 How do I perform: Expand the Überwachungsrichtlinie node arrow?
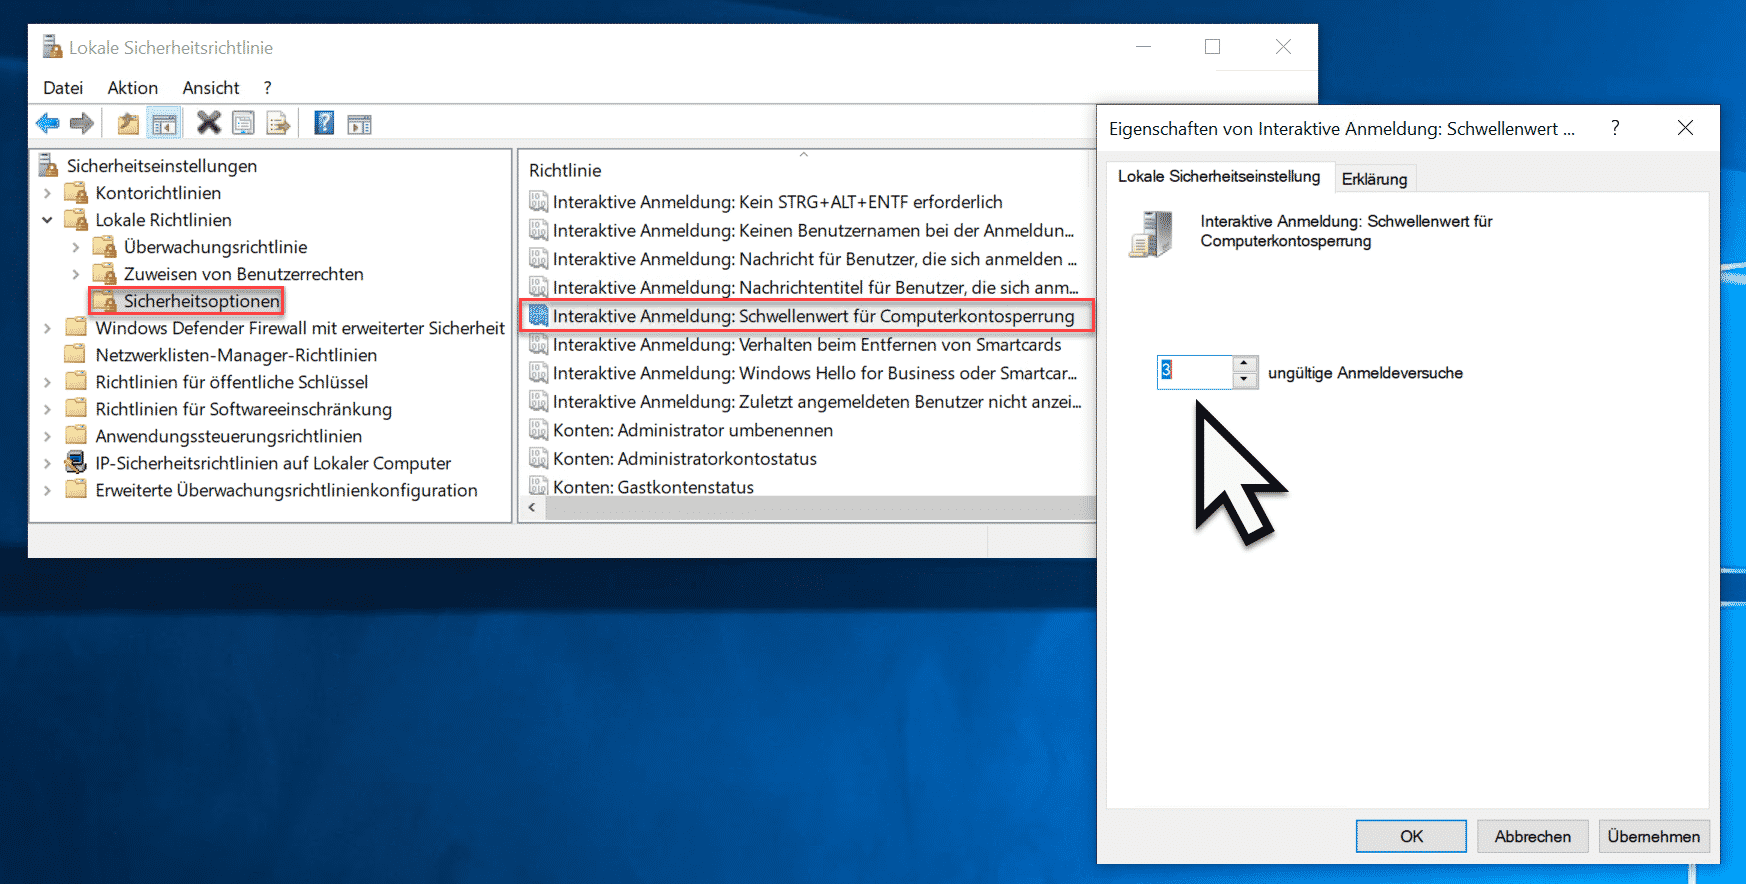(x=76, y=247)
